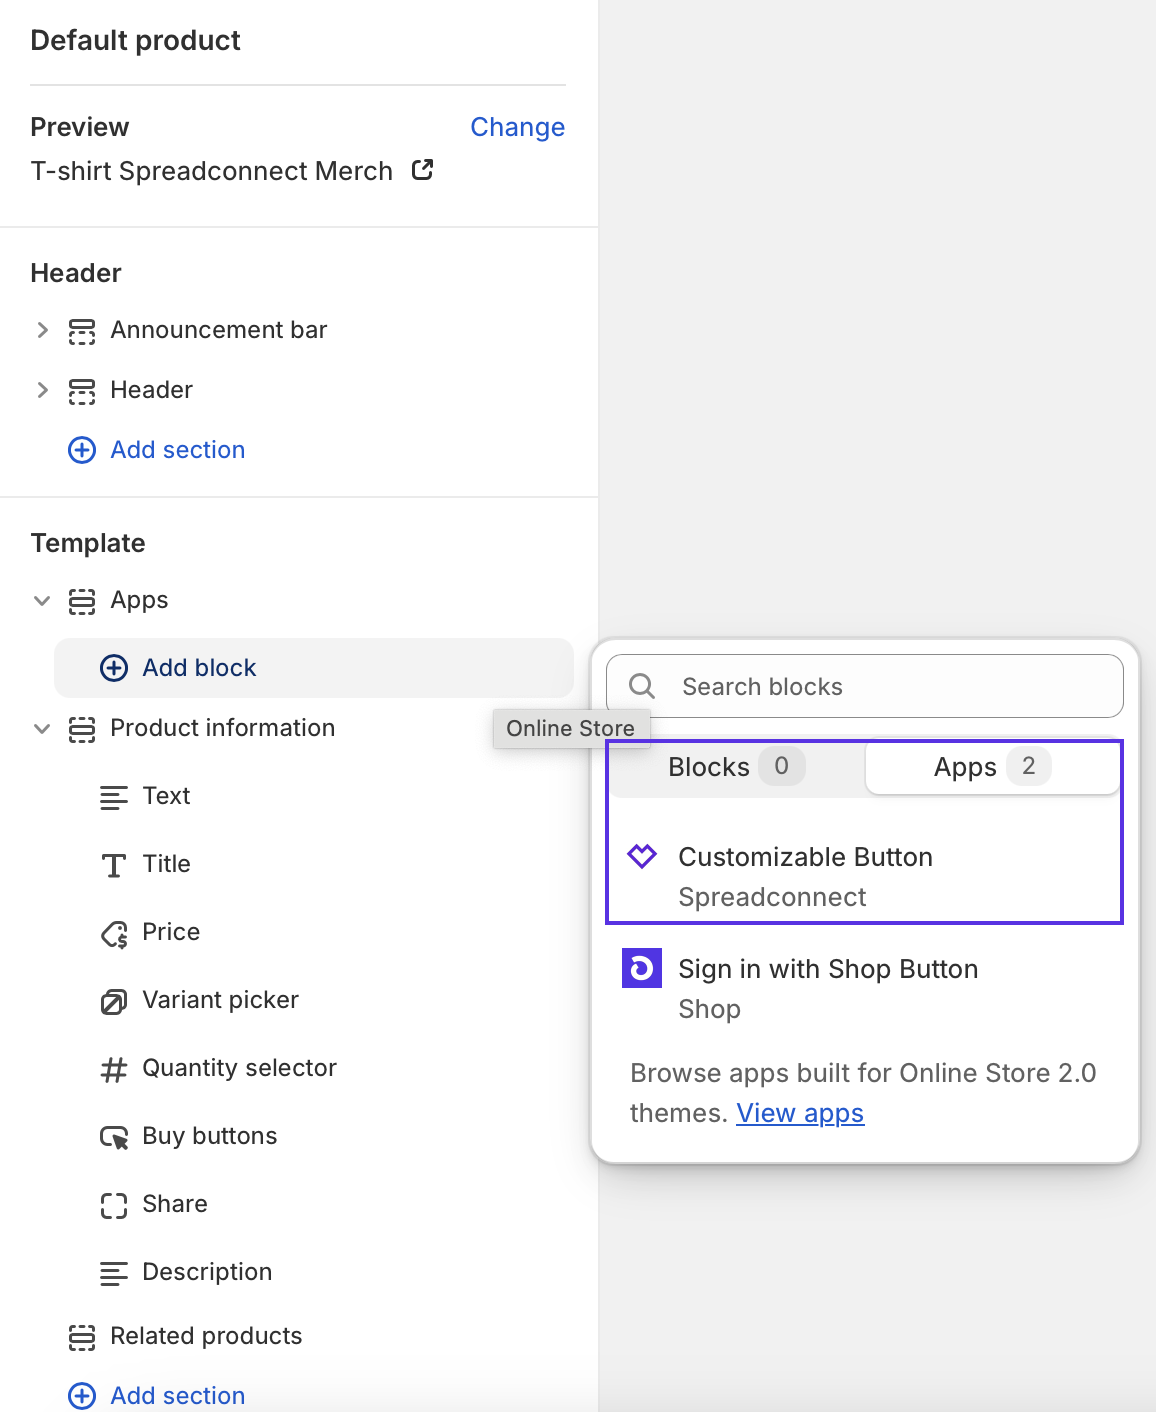Click the Price block tag icon
1156x1412 pixels.
[x=114, y=933]
